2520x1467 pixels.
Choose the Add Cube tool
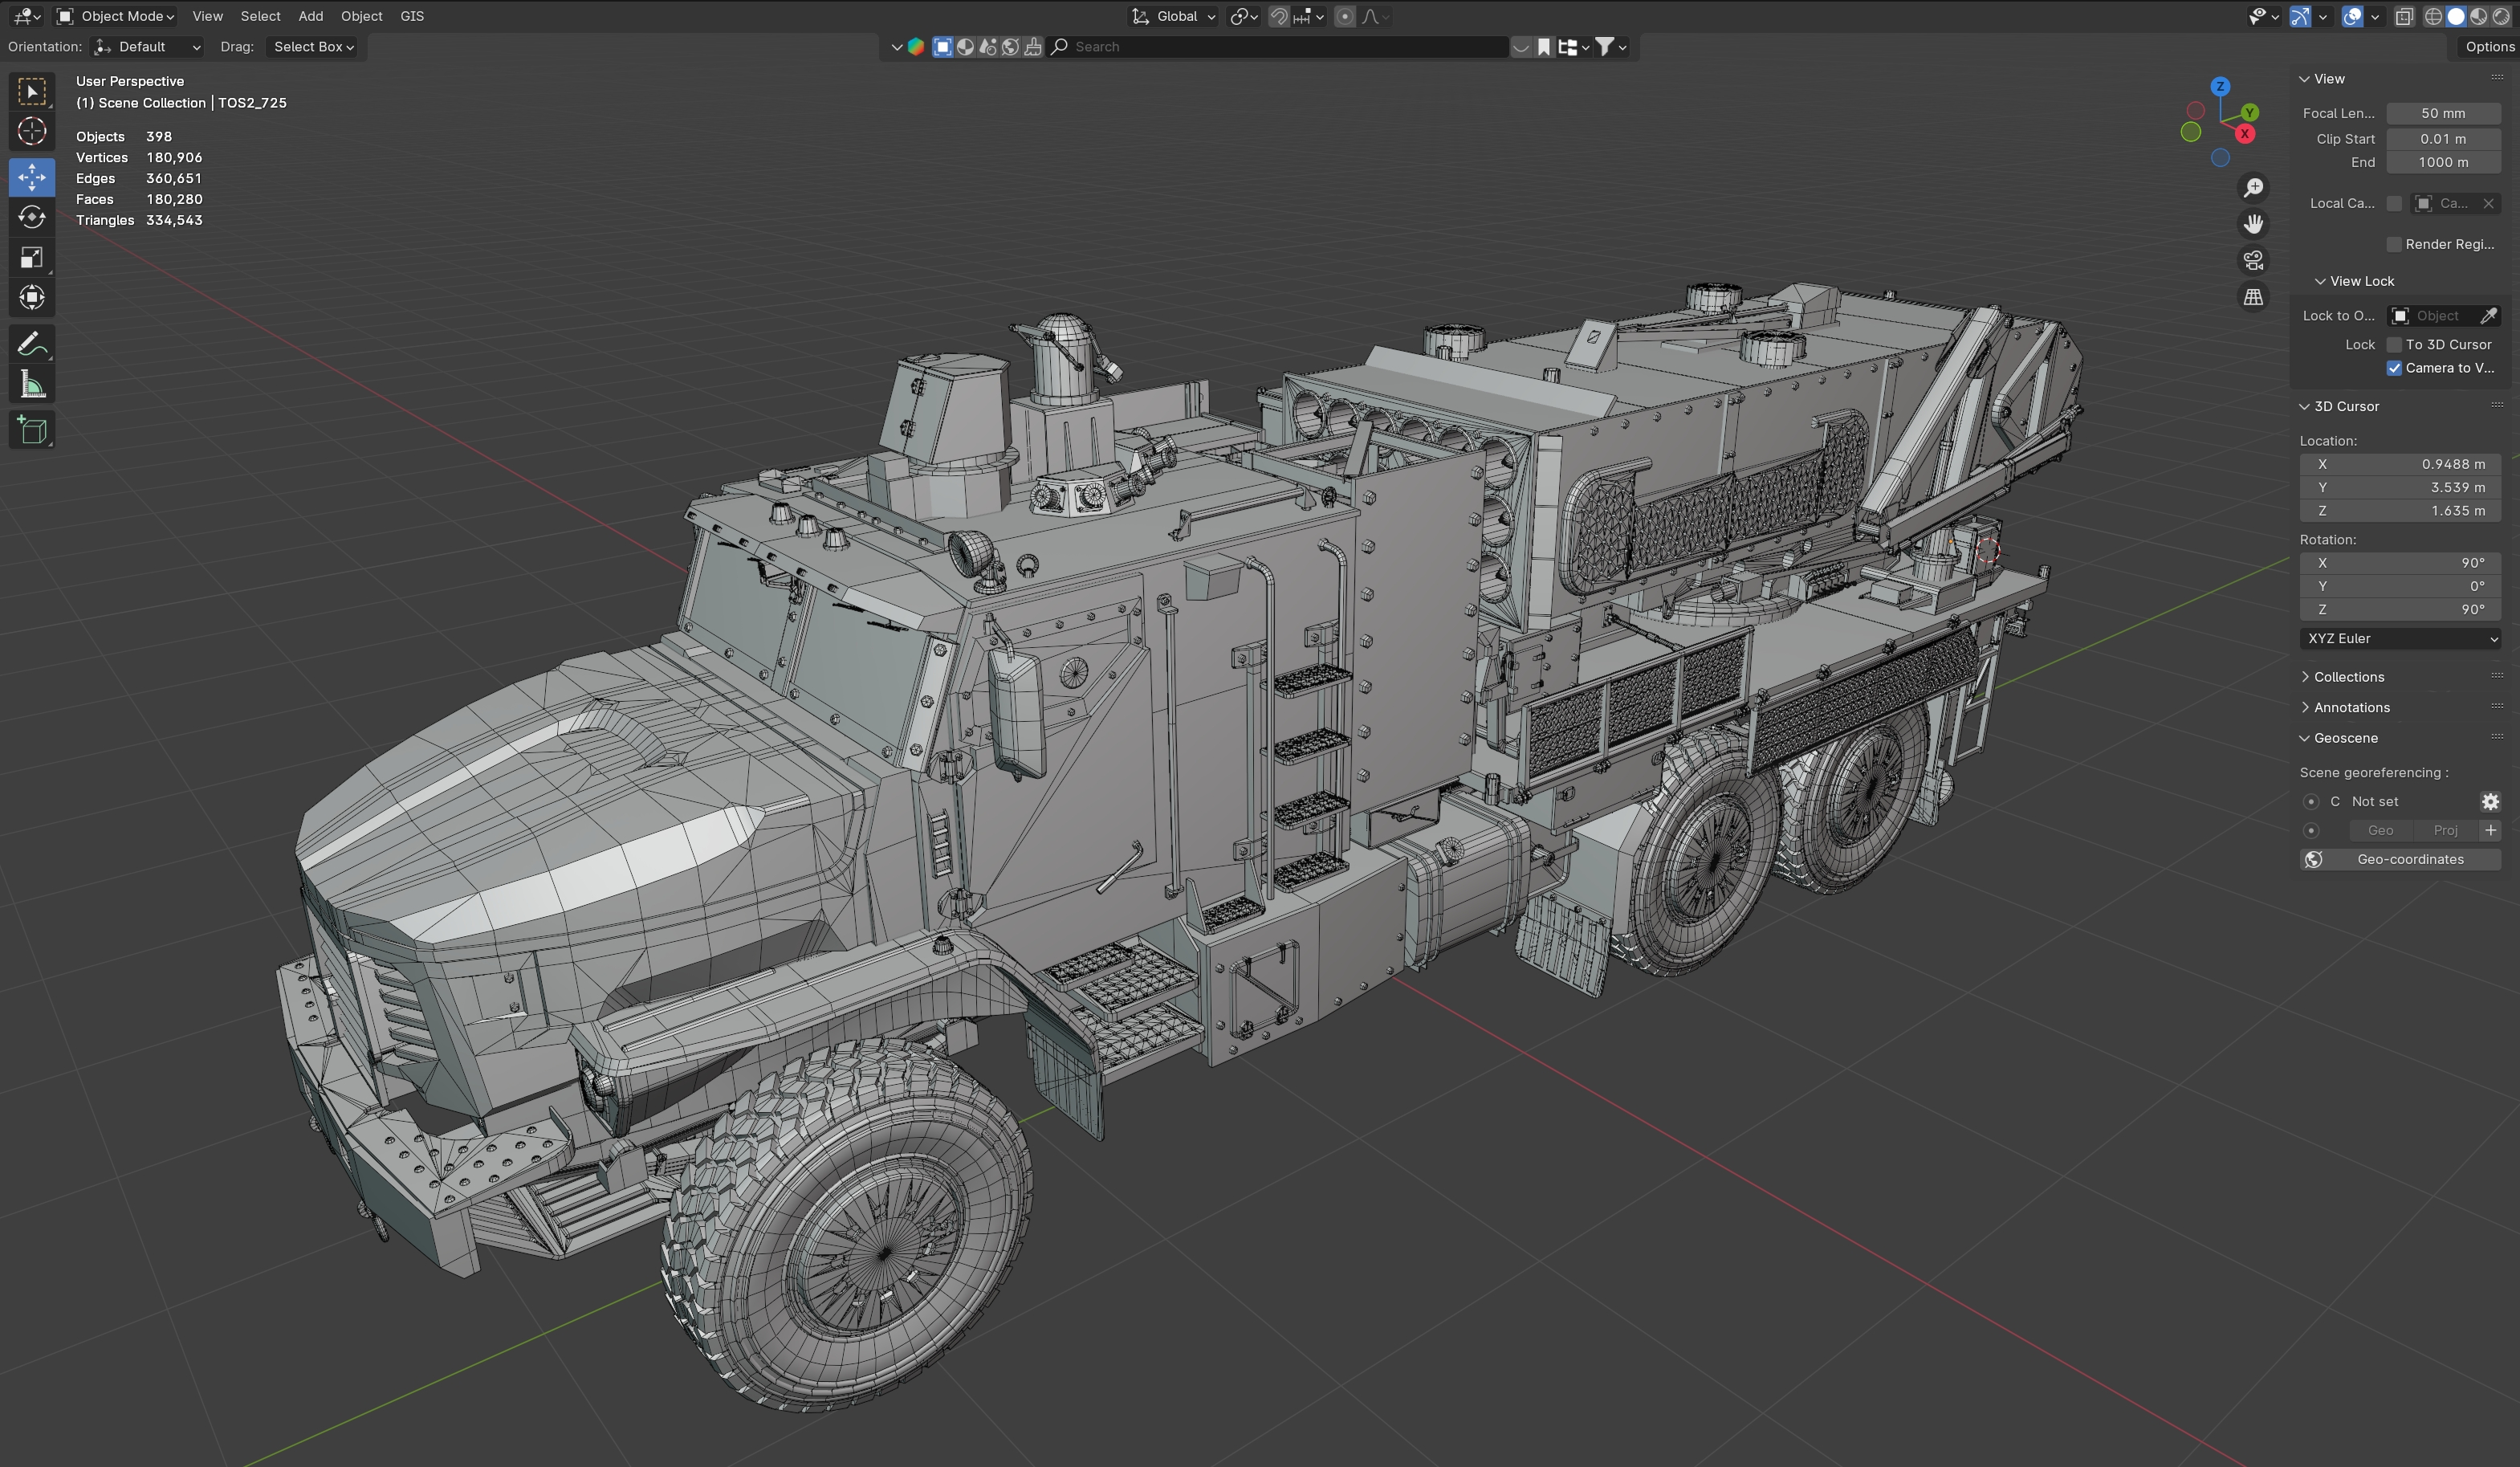31,430
